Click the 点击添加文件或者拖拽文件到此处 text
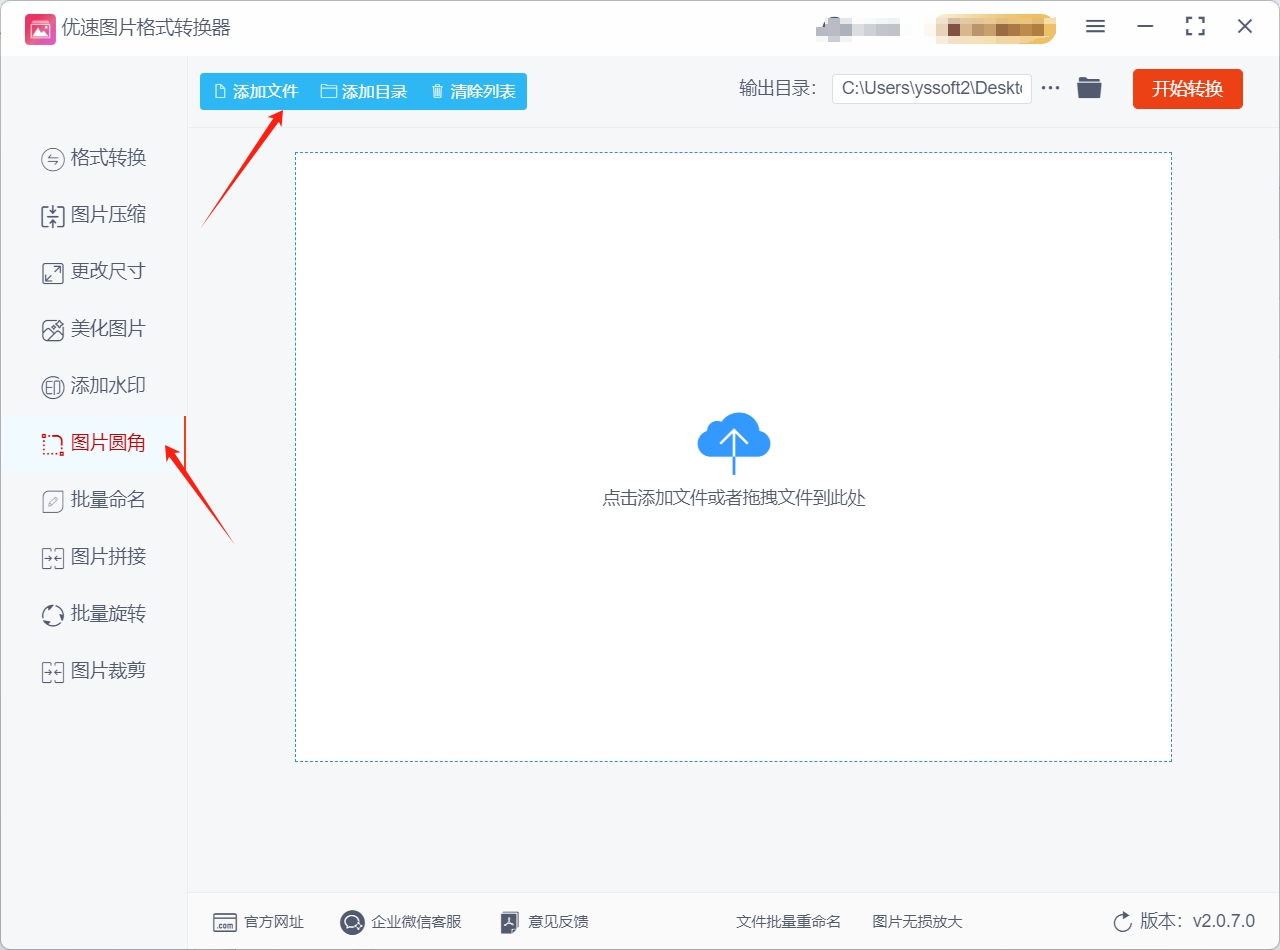 (734, 498)
